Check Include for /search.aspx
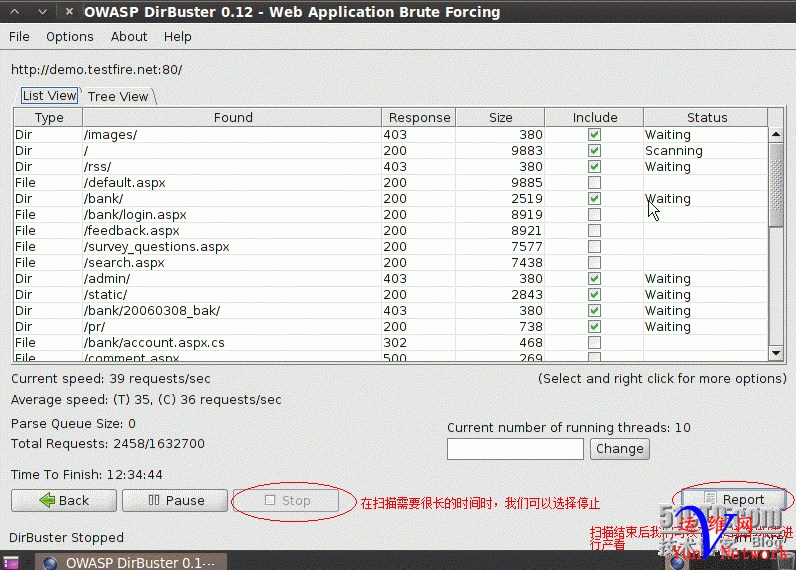The height and width of the screenshot is (570, 796). [594, 262]
